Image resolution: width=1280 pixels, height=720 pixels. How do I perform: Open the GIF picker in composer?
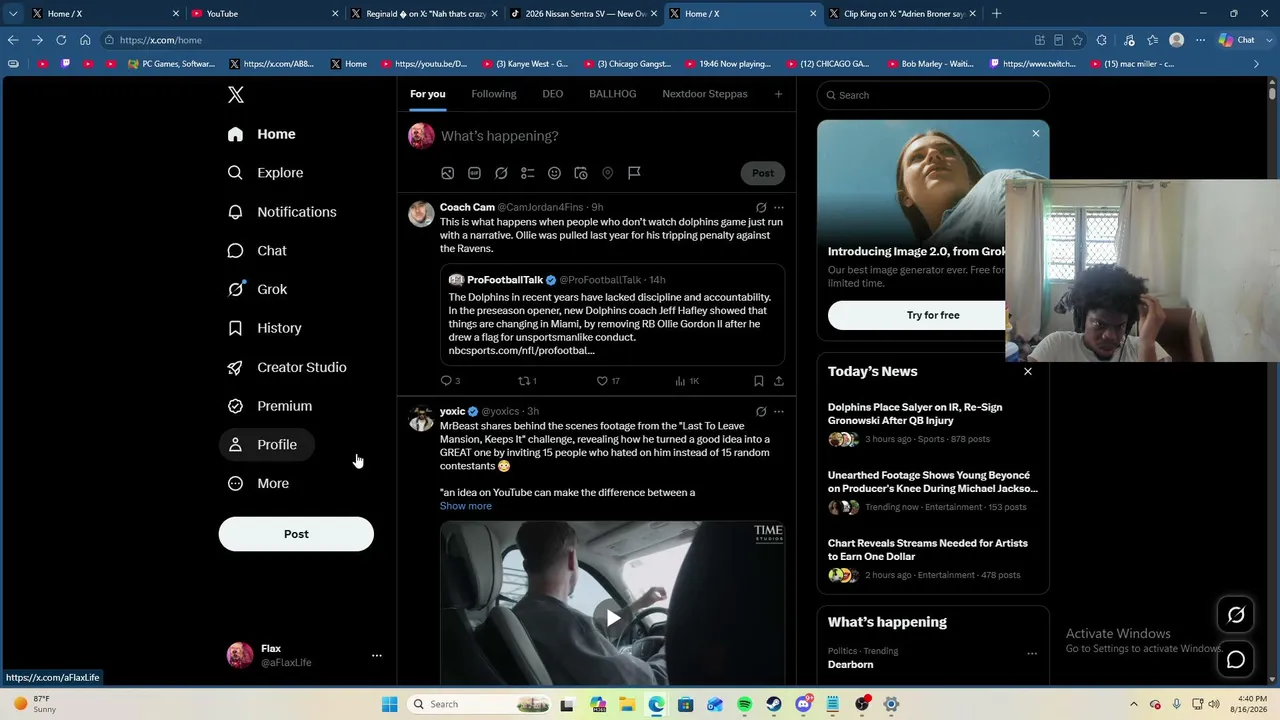click(x=474, y=173)
